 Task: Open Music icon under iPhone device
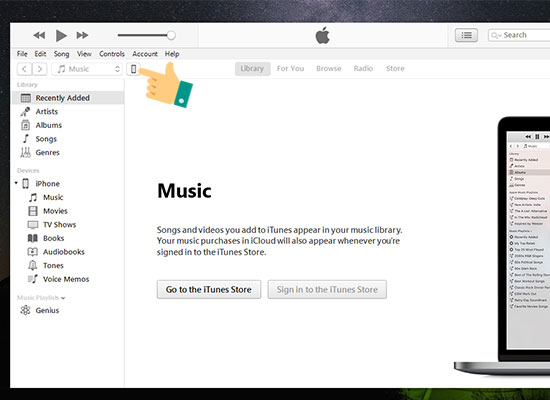tap(33, 197)
